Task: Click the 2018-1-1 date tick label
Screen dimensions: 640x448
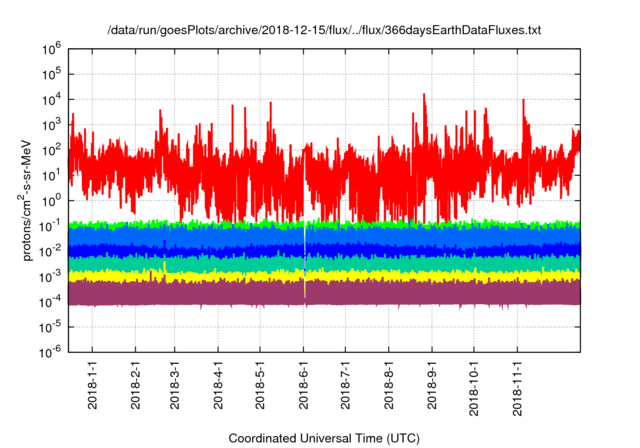Action: [x=92, y=386]
